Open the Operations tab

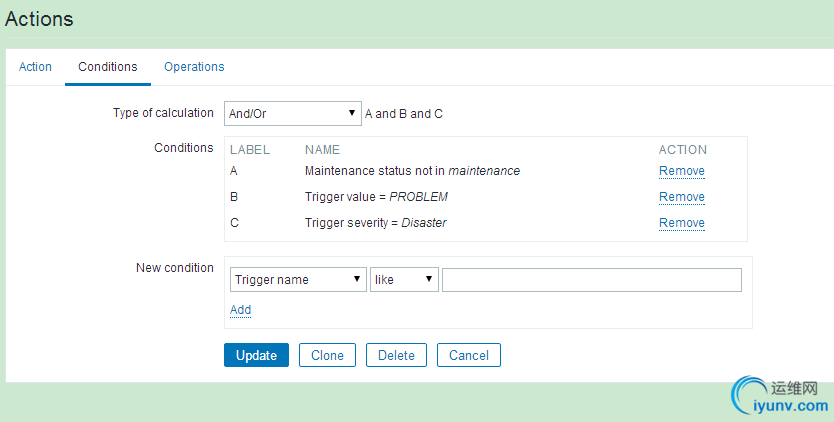pos(194,67)
